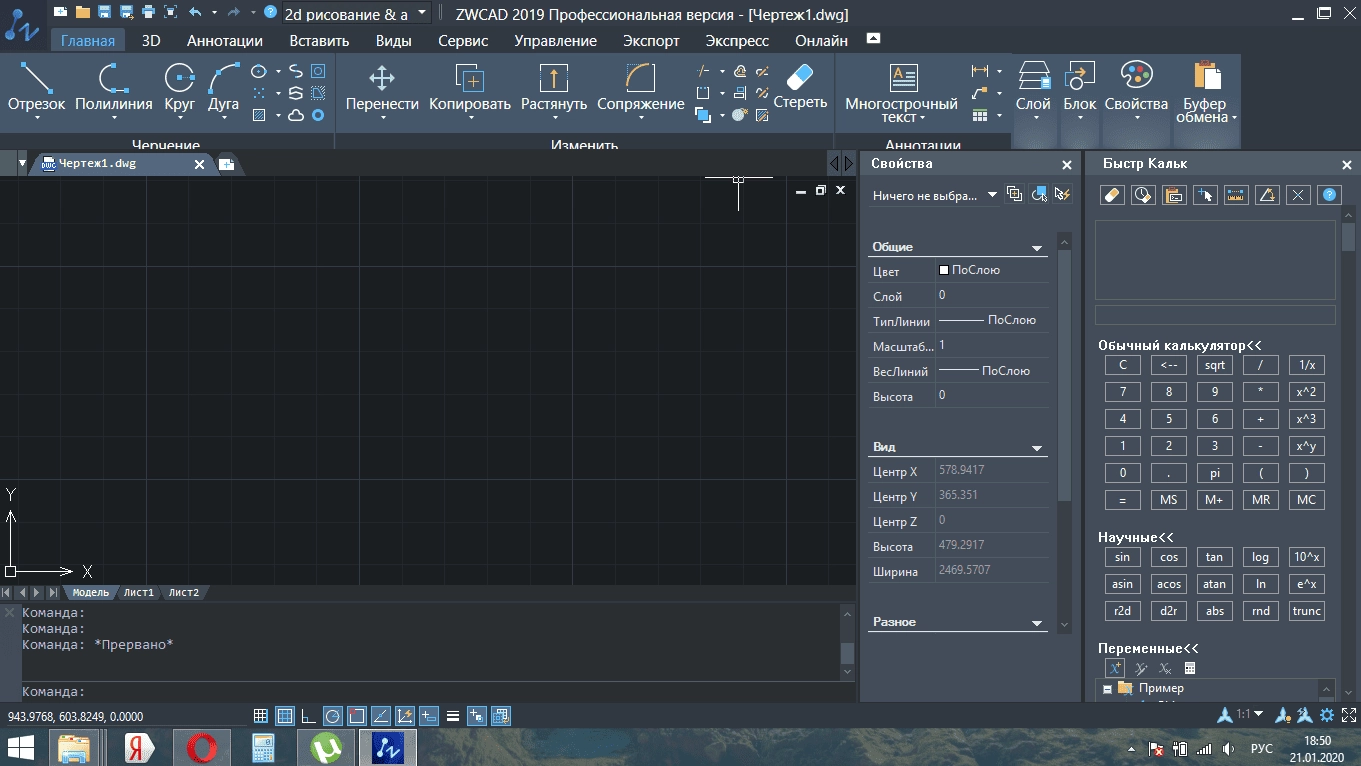Switch to the Вставить ribbon tab

(x=319, y=41)
